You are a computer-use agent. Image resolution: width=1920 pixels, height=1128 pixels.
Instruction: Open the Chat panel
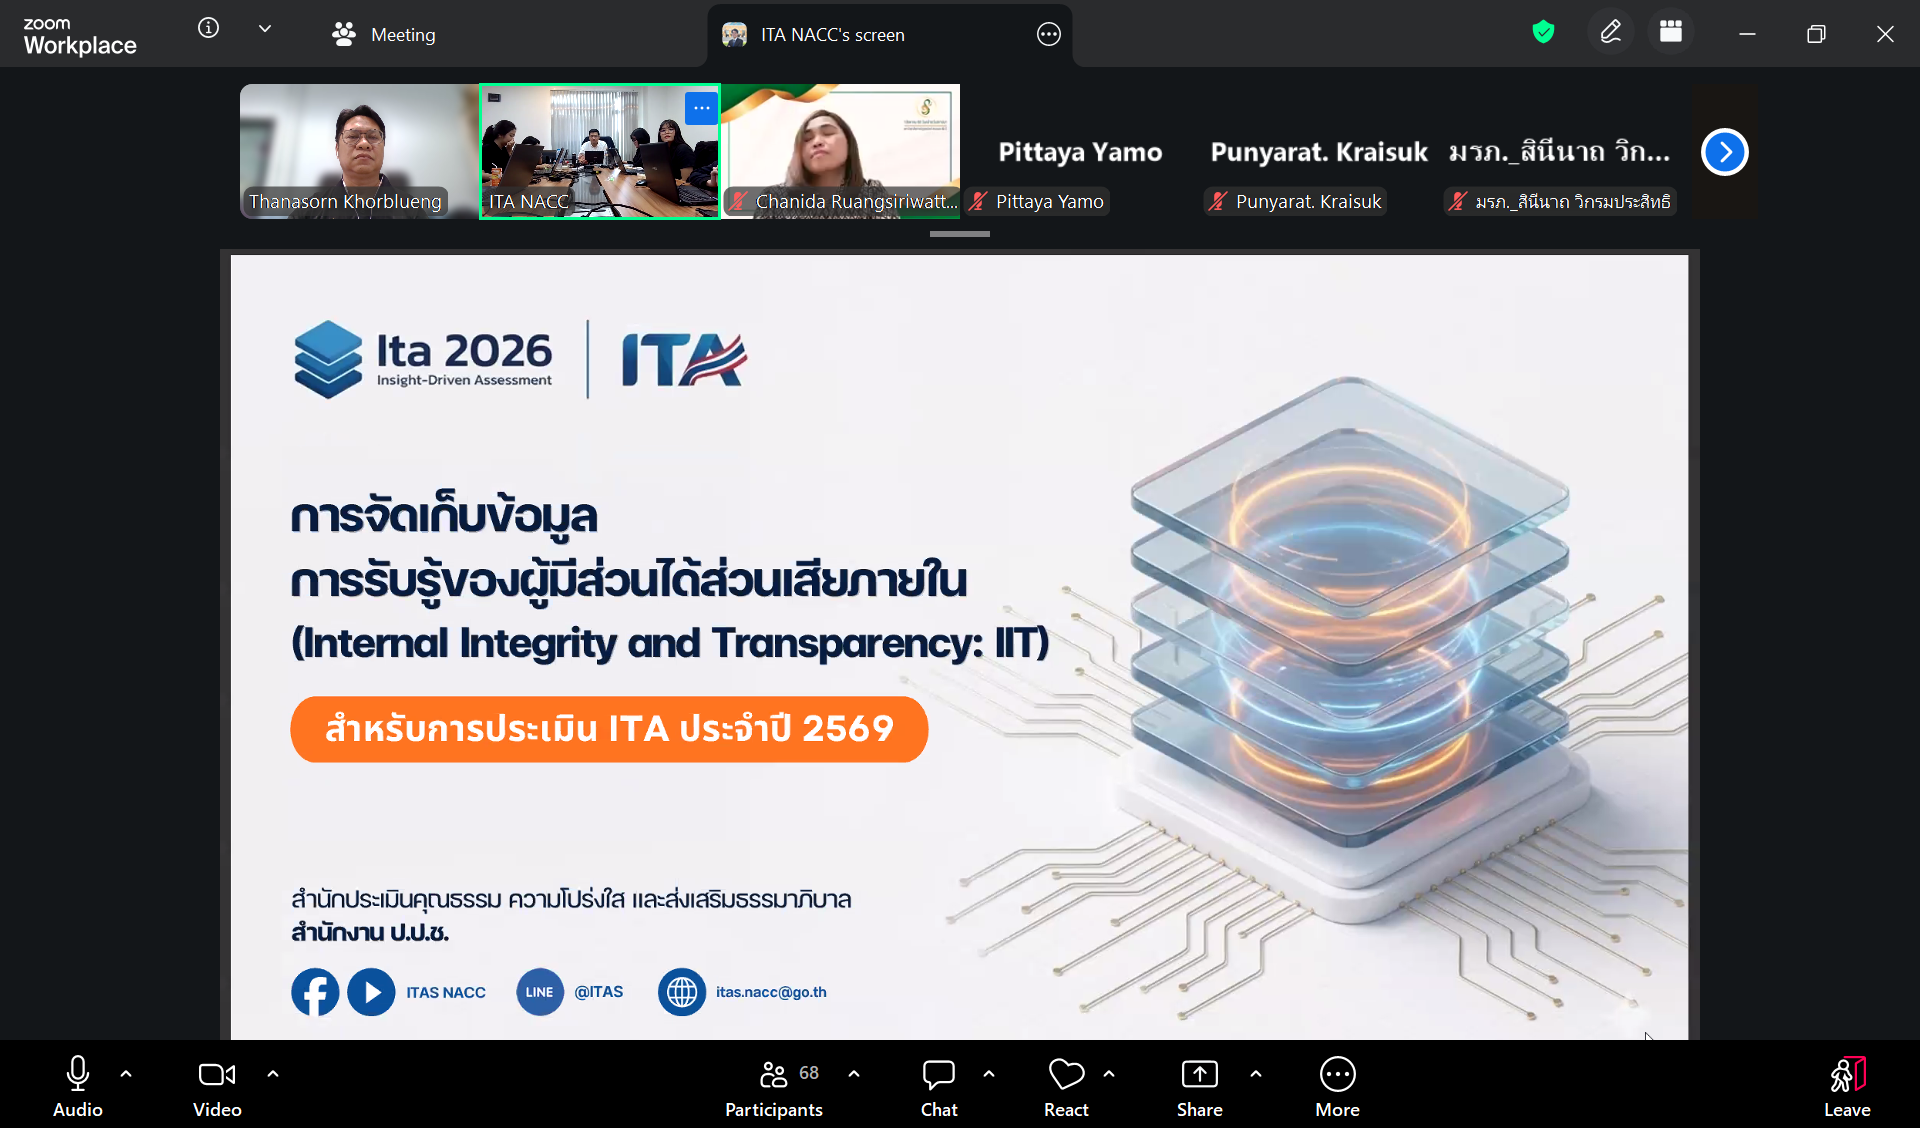pos(939,1086)
